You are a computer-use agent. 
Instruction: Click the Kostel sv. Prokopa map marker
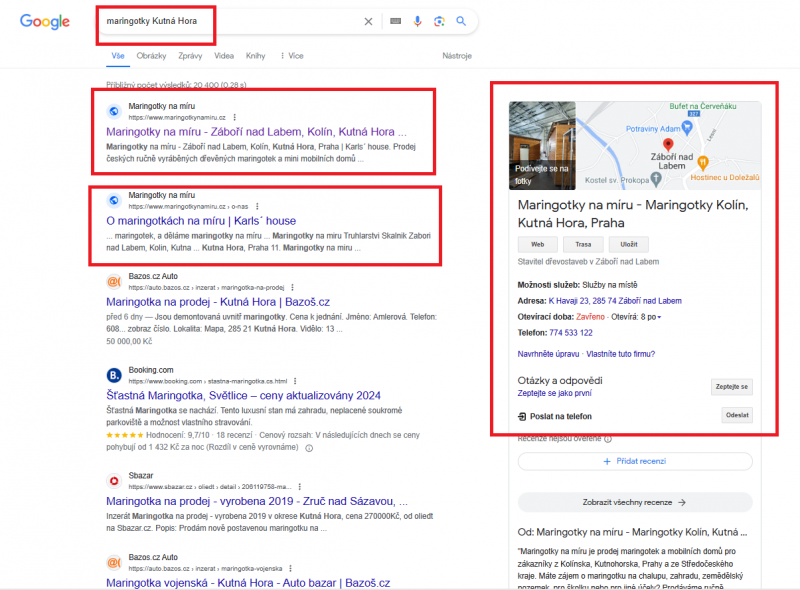tap(656, 179)
